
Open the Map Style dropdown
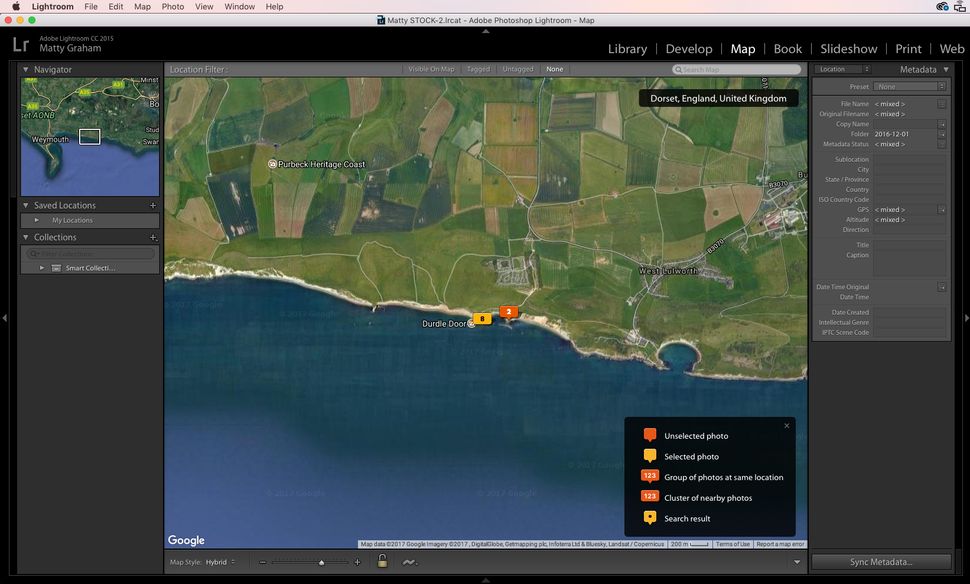[220, 562]
